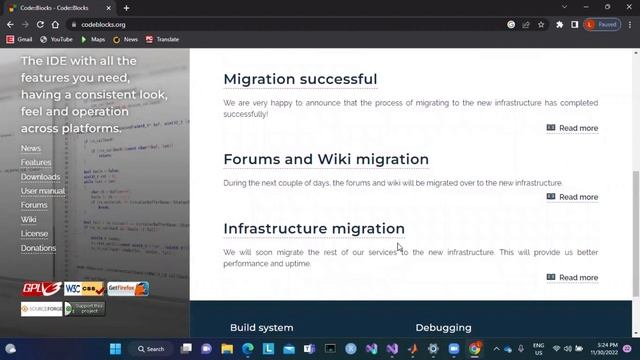Screen dimensions: 640x360
Task: Open the Wiki link in the sidebar
Action: point(29,219)
